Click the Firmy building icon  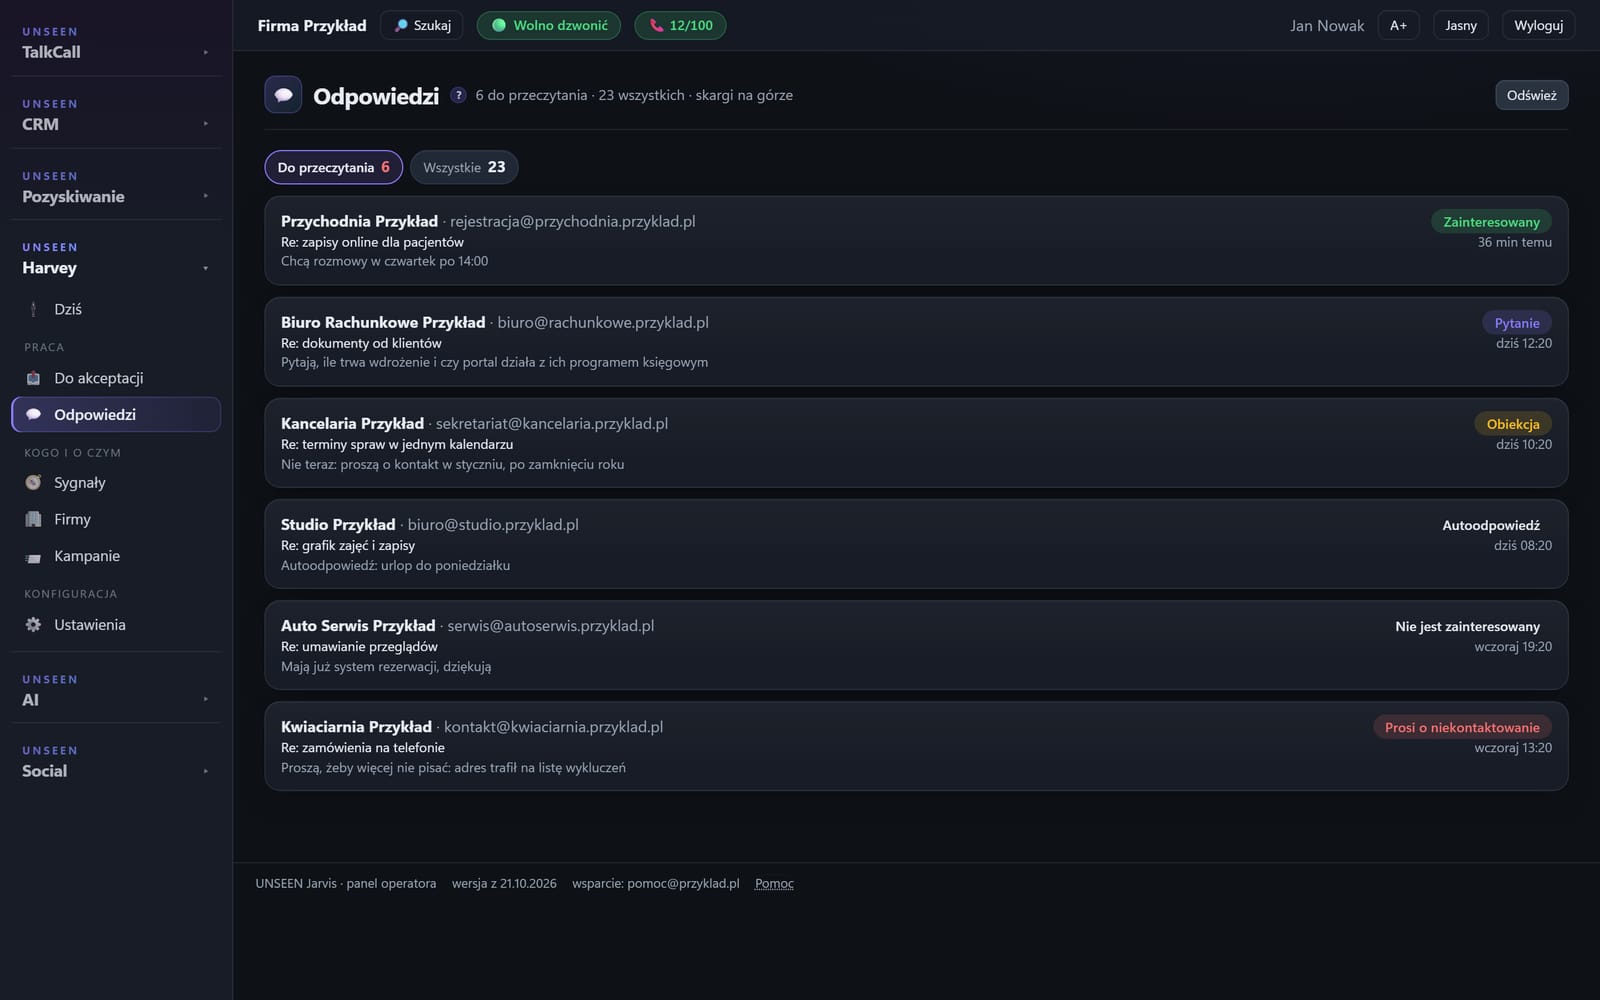pos(33,520)
